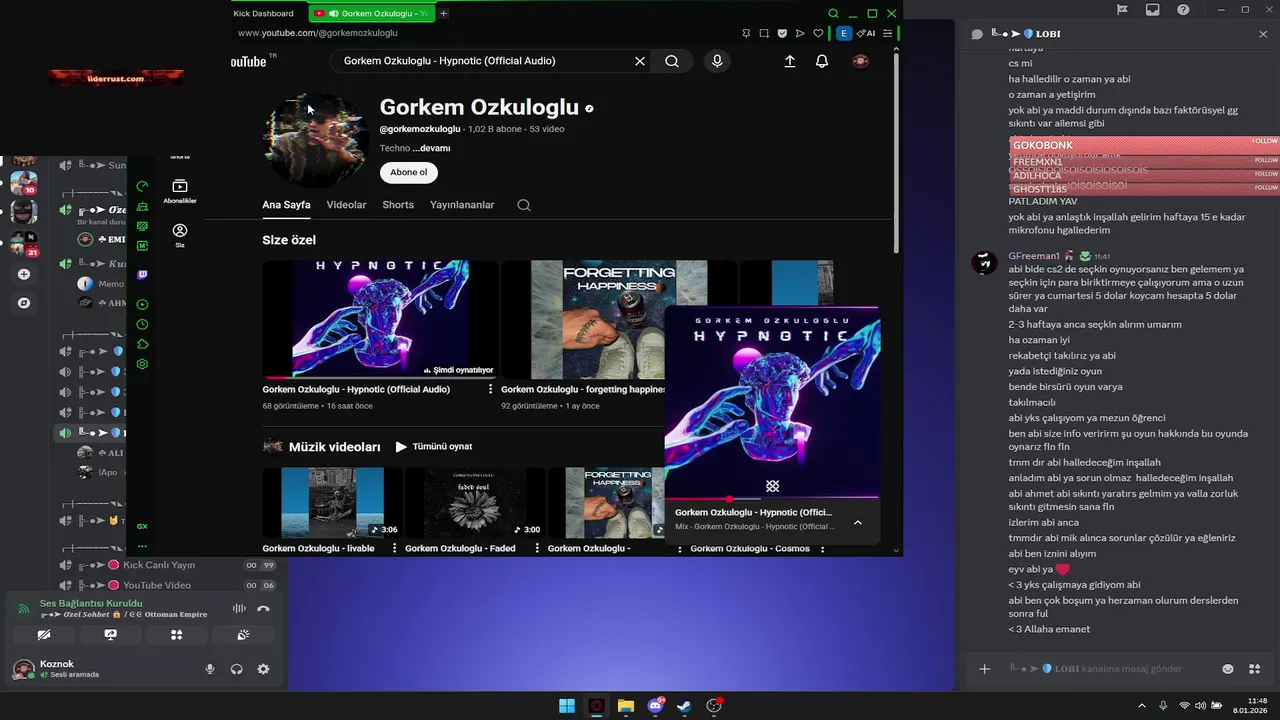This screenshot has height=720, width=1280.
Task: Open Discord activities launcher button
Action: tap(176, 635)
